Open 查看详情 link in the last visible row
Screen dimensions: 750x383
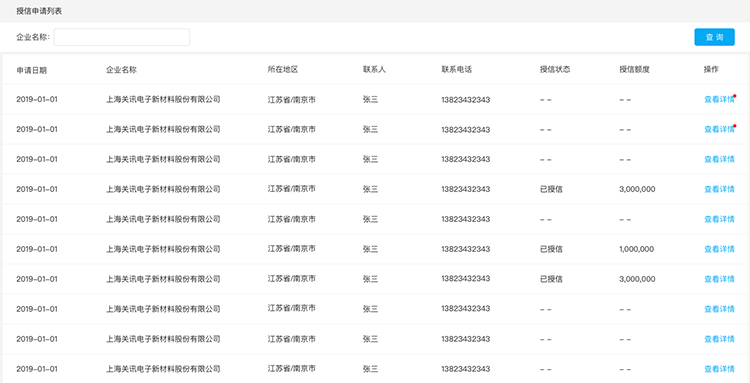point(719,369)
